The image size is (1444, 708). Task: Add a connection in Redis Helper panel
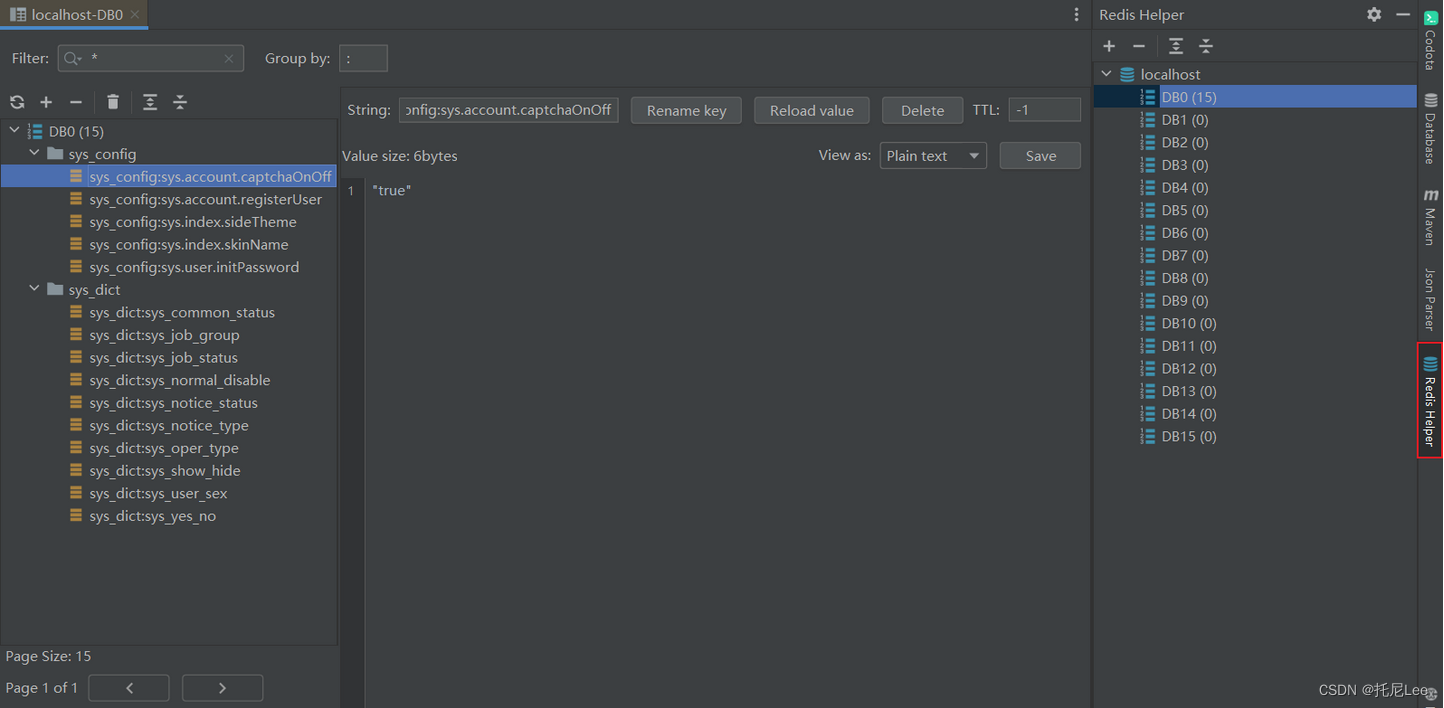coord(1109,46)
